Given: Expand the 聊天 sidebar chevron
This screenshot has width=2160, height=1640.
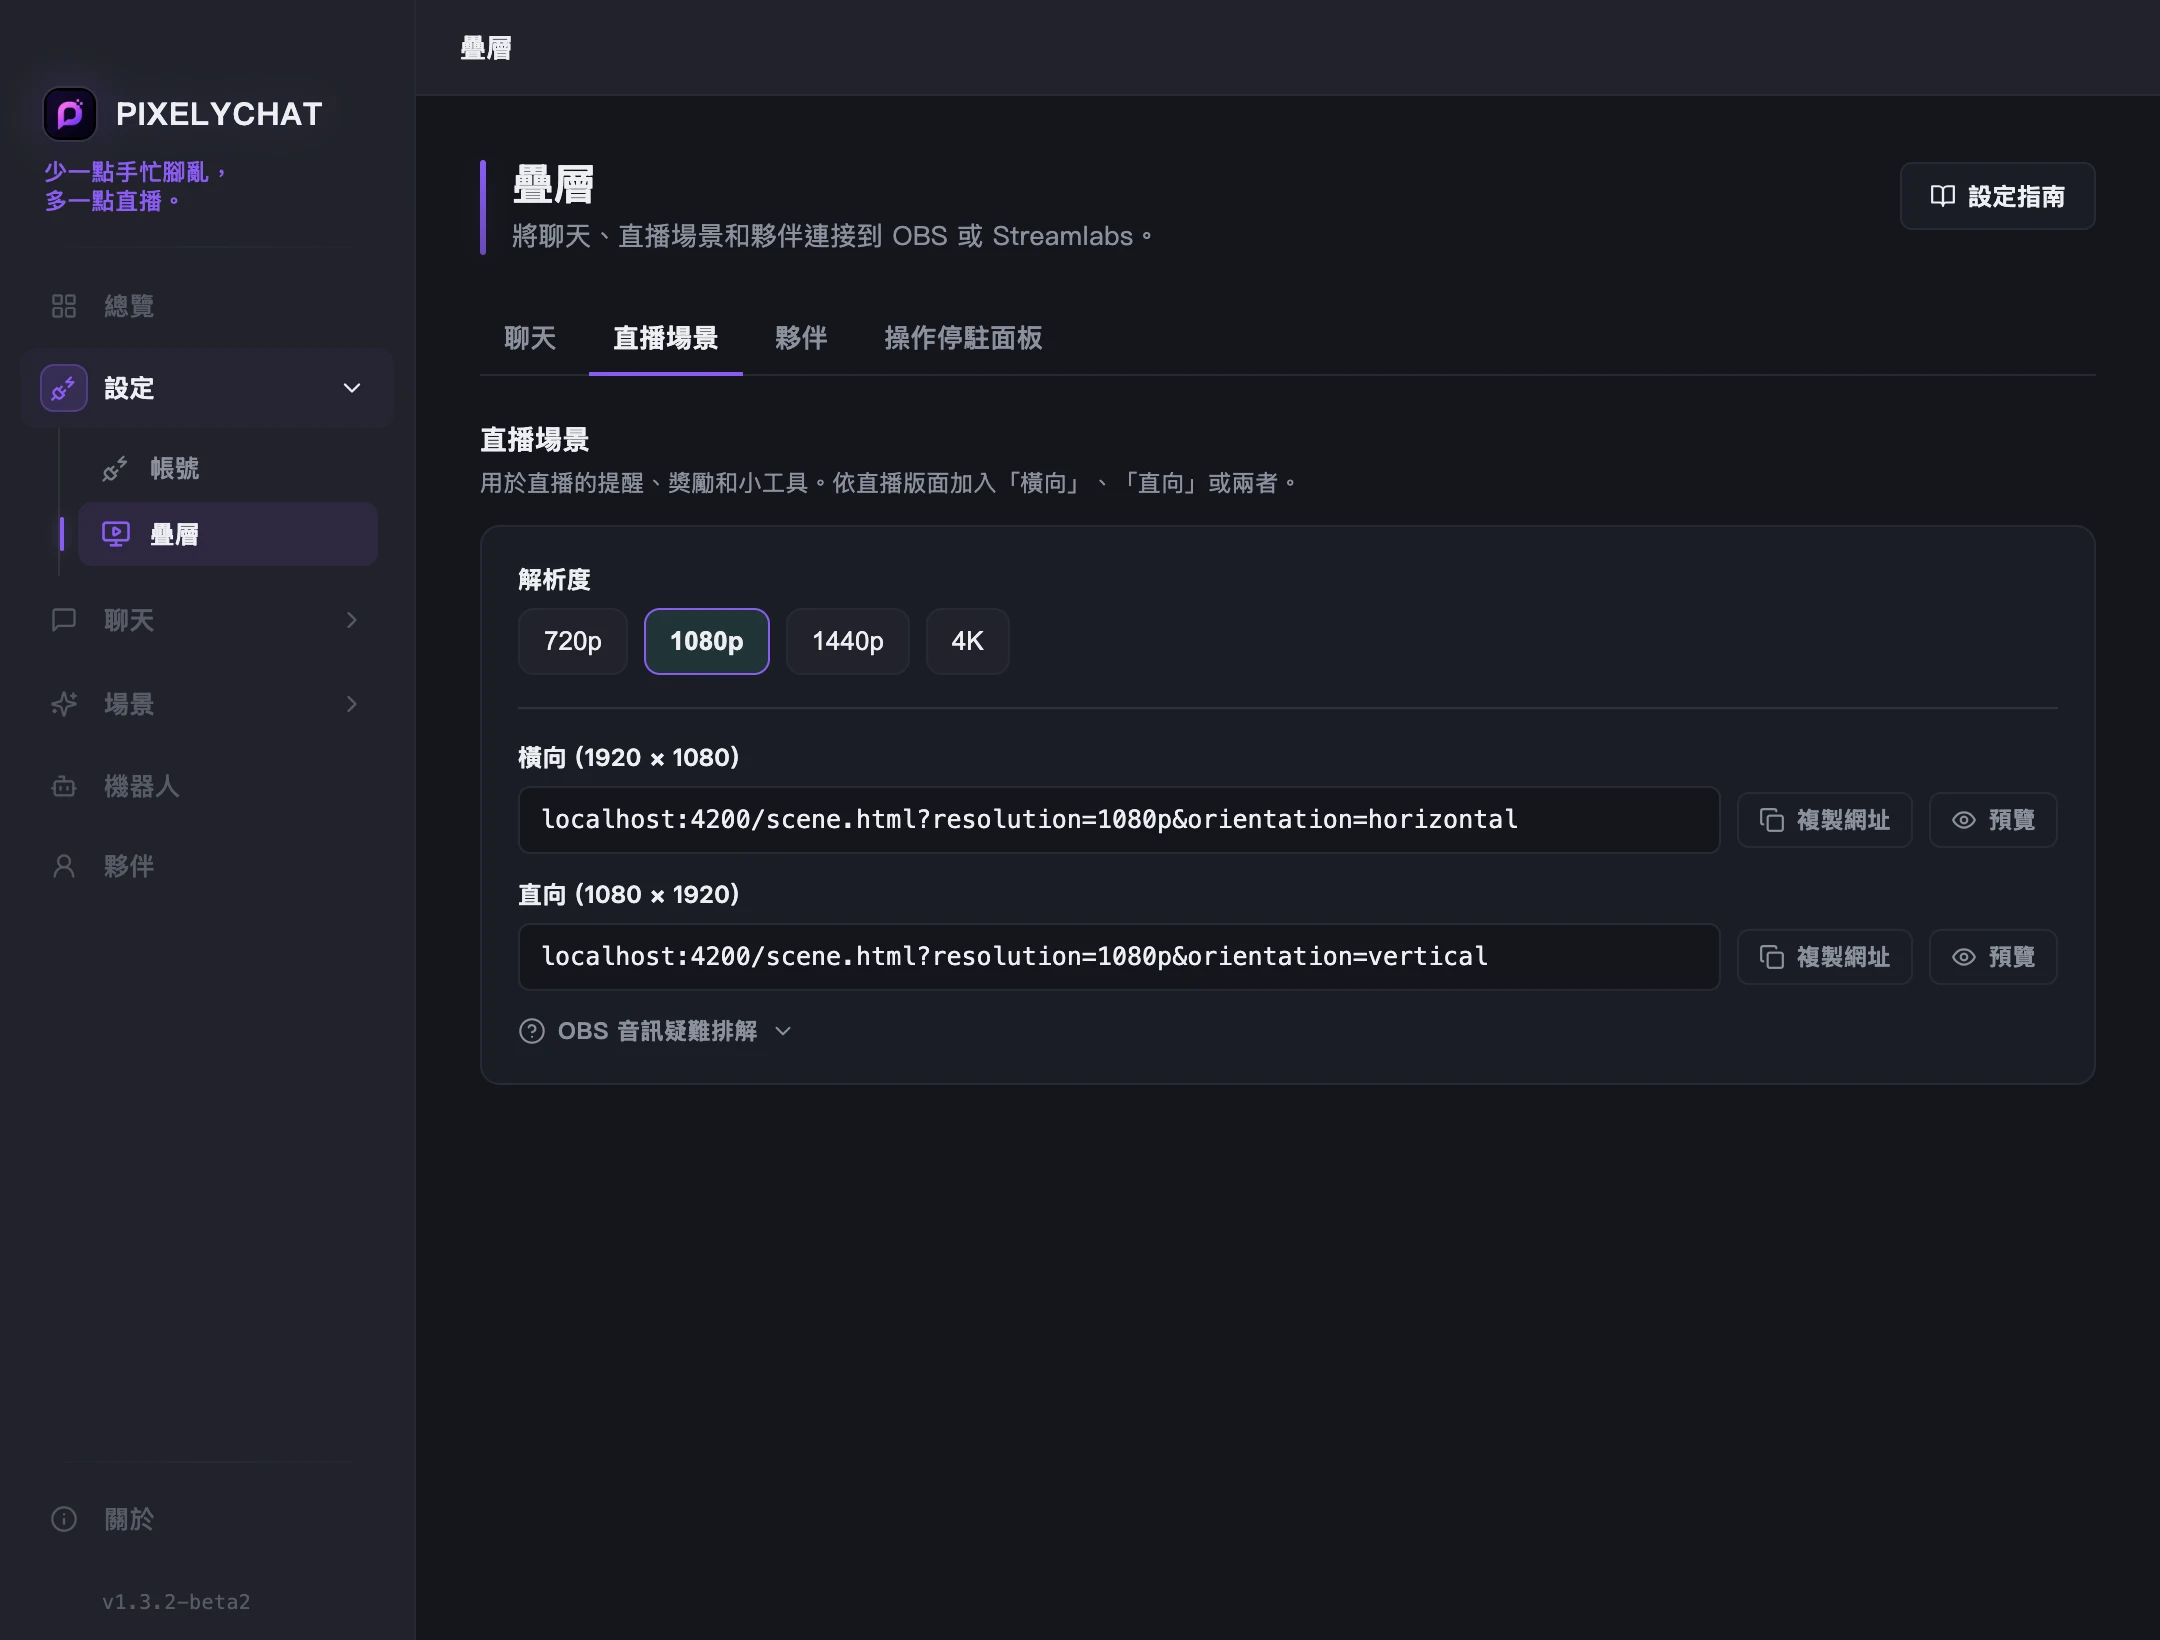Looking at the screenshot, I should coord(352,620).
